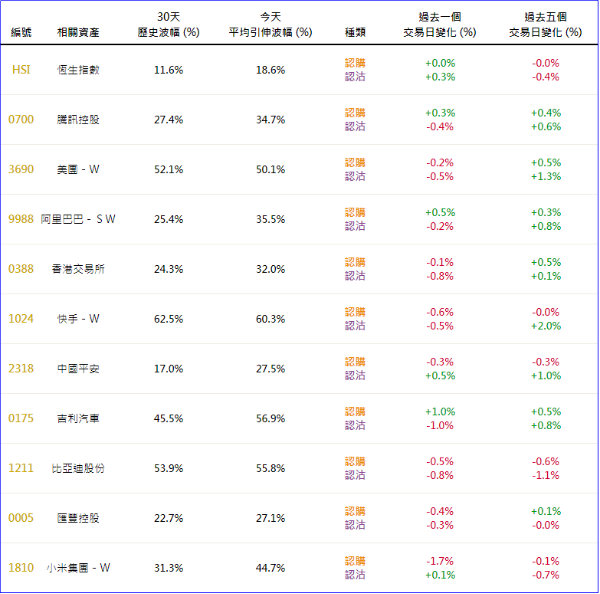This screenshot has width=600, height=594.
Task: Click 1024 implied volatility 60.3%
Action: 271,319
